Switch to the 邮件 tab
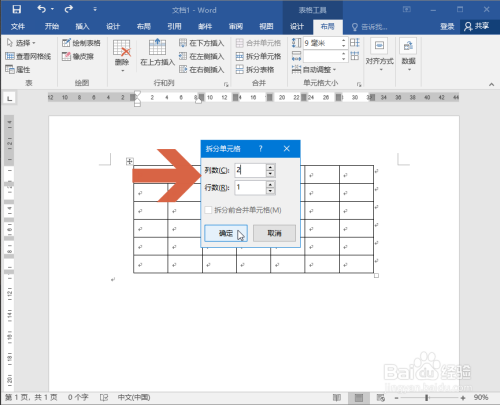The width and height of the screenshot is (500, 405). (x=205, y=27)
